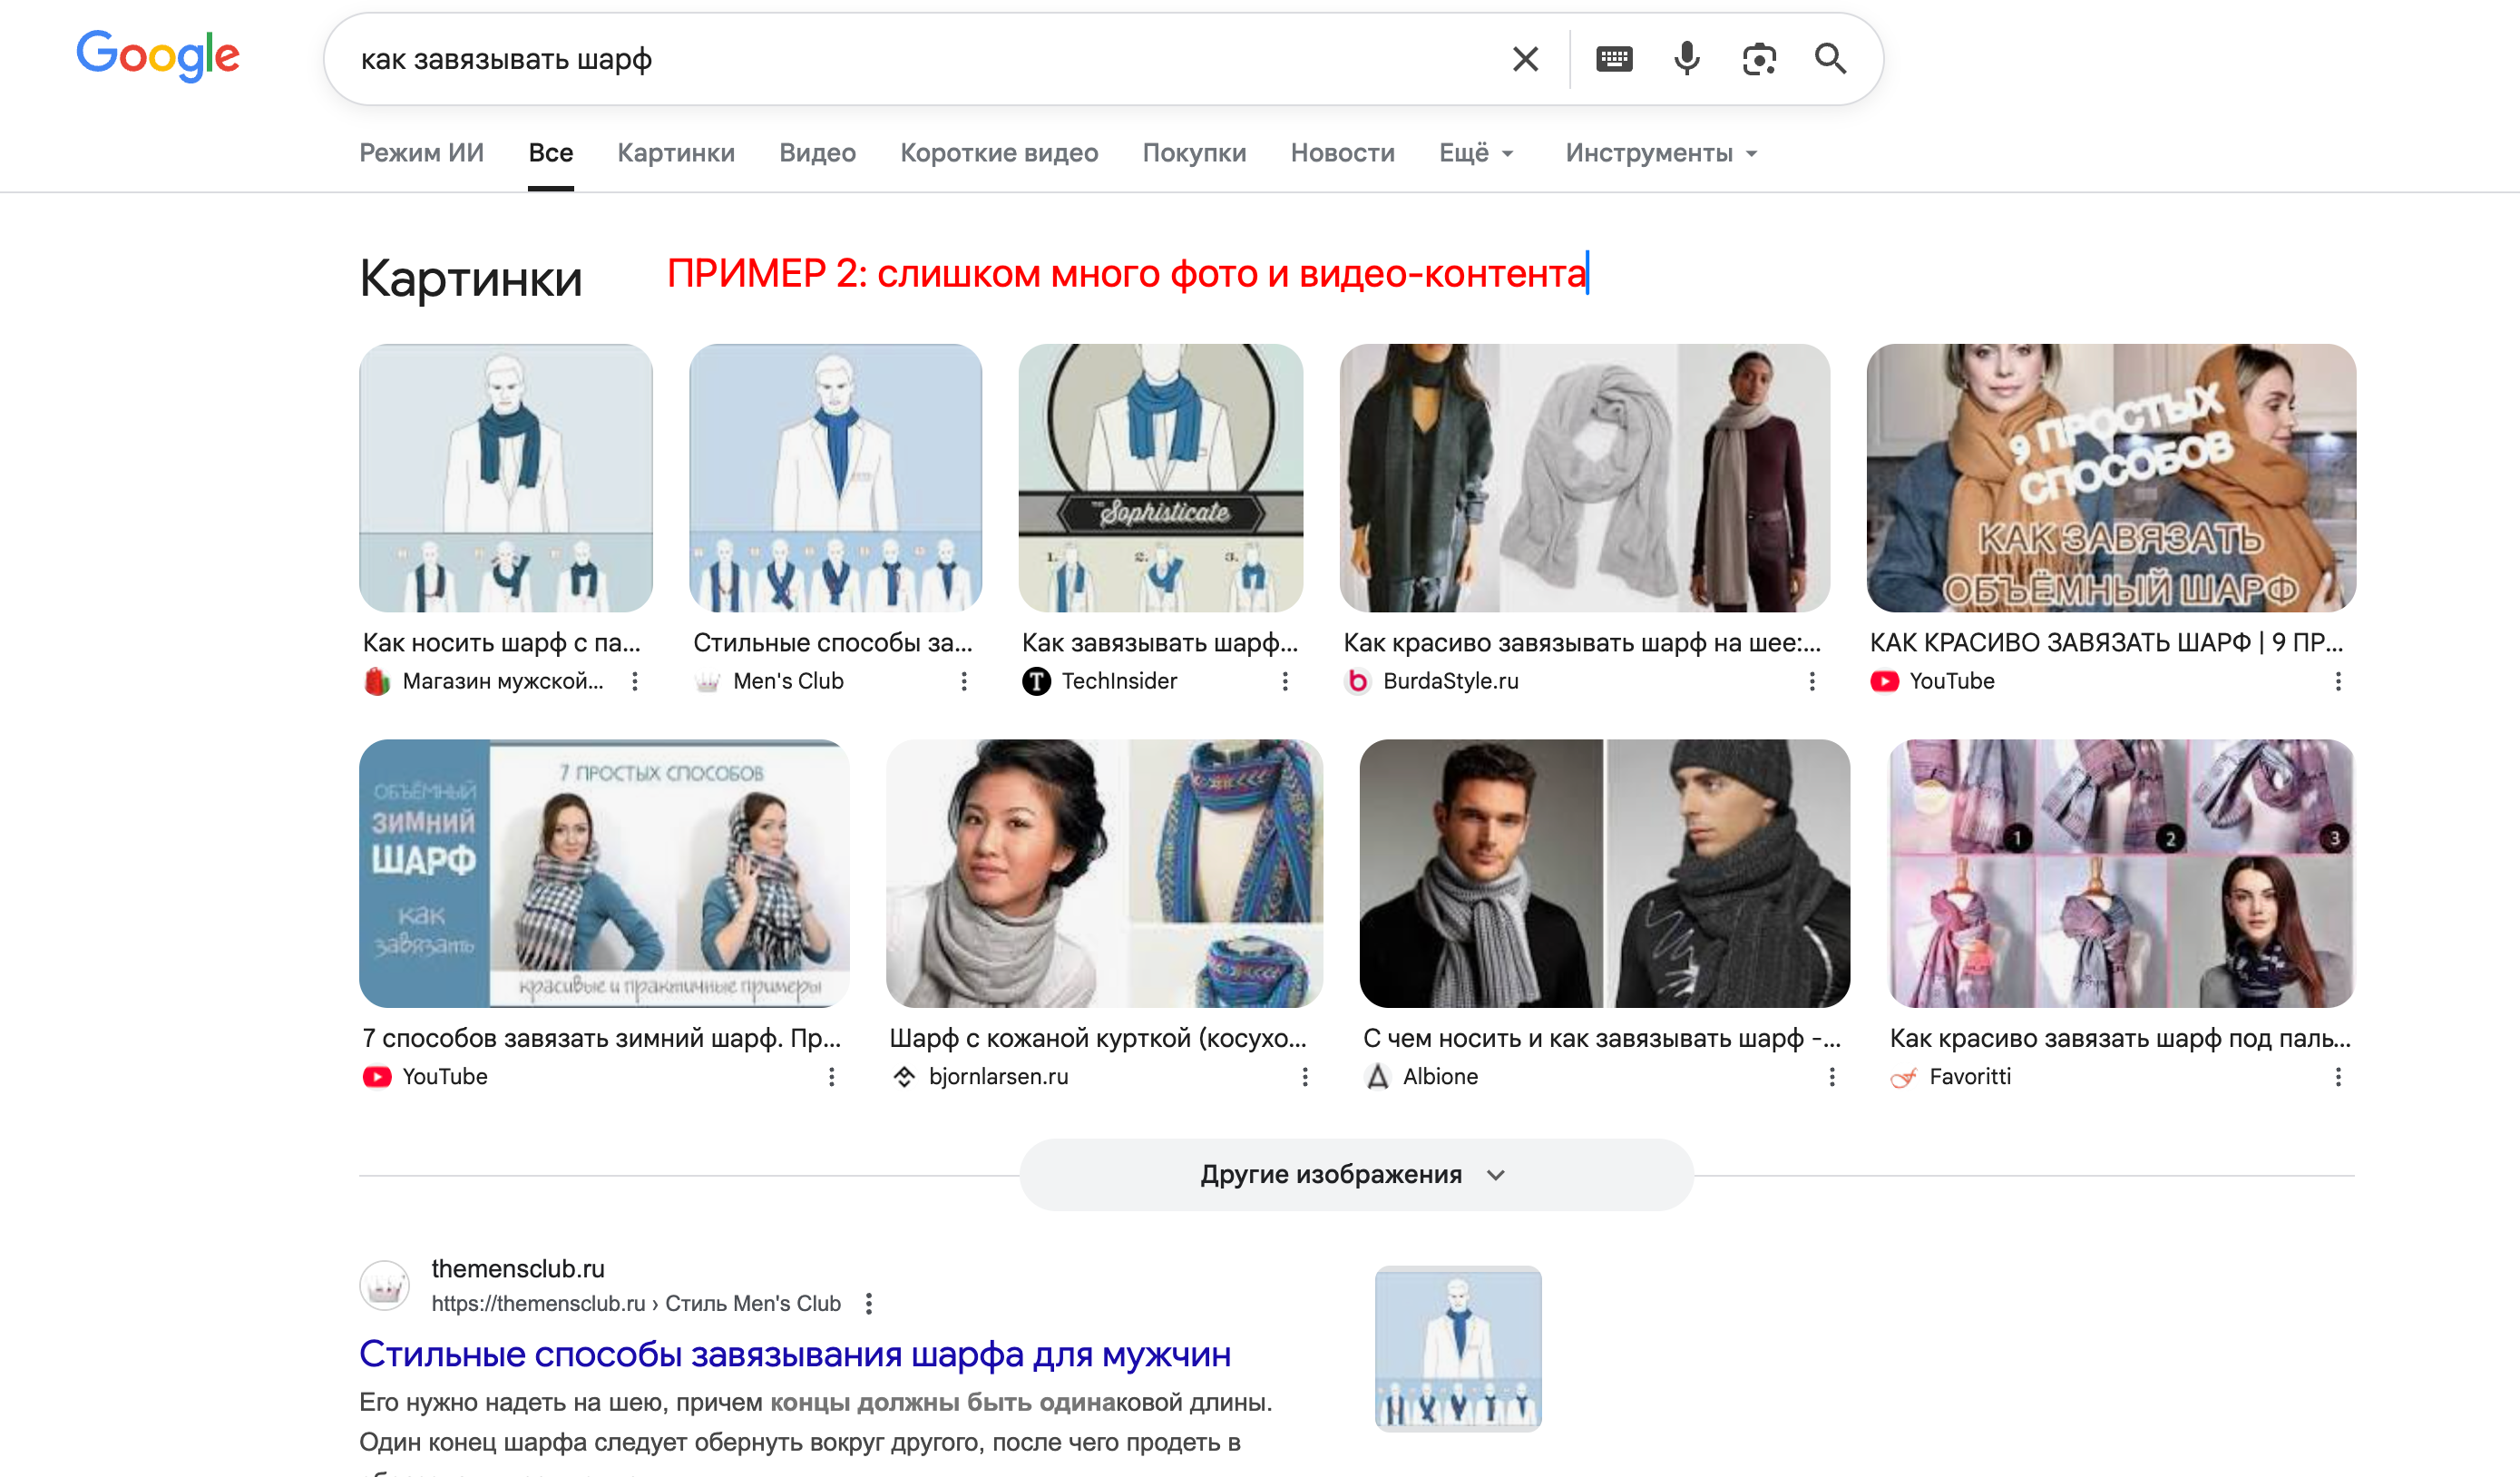
Task: Switch to Покупки tab
Action: point(1194,153)
